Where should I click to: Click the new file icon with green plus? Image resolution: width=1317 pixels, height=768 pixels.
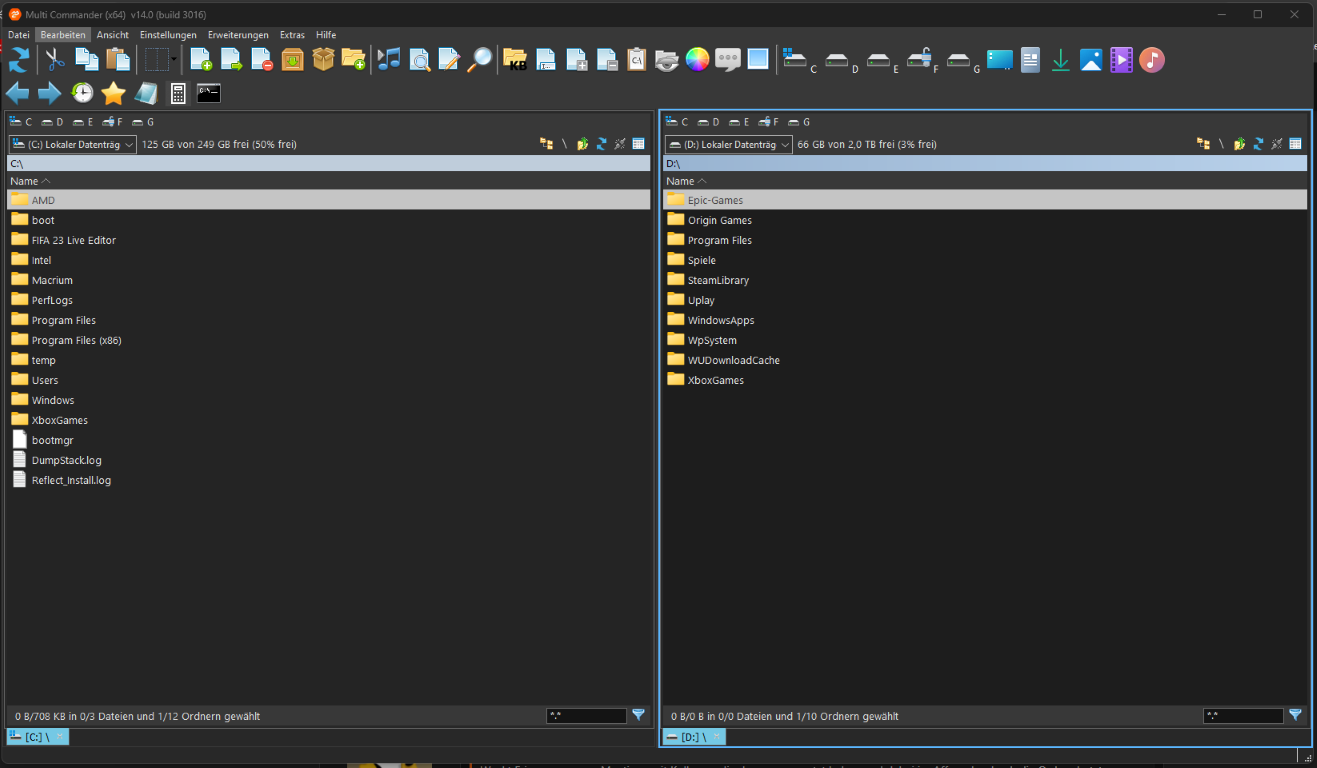point(201,60)
